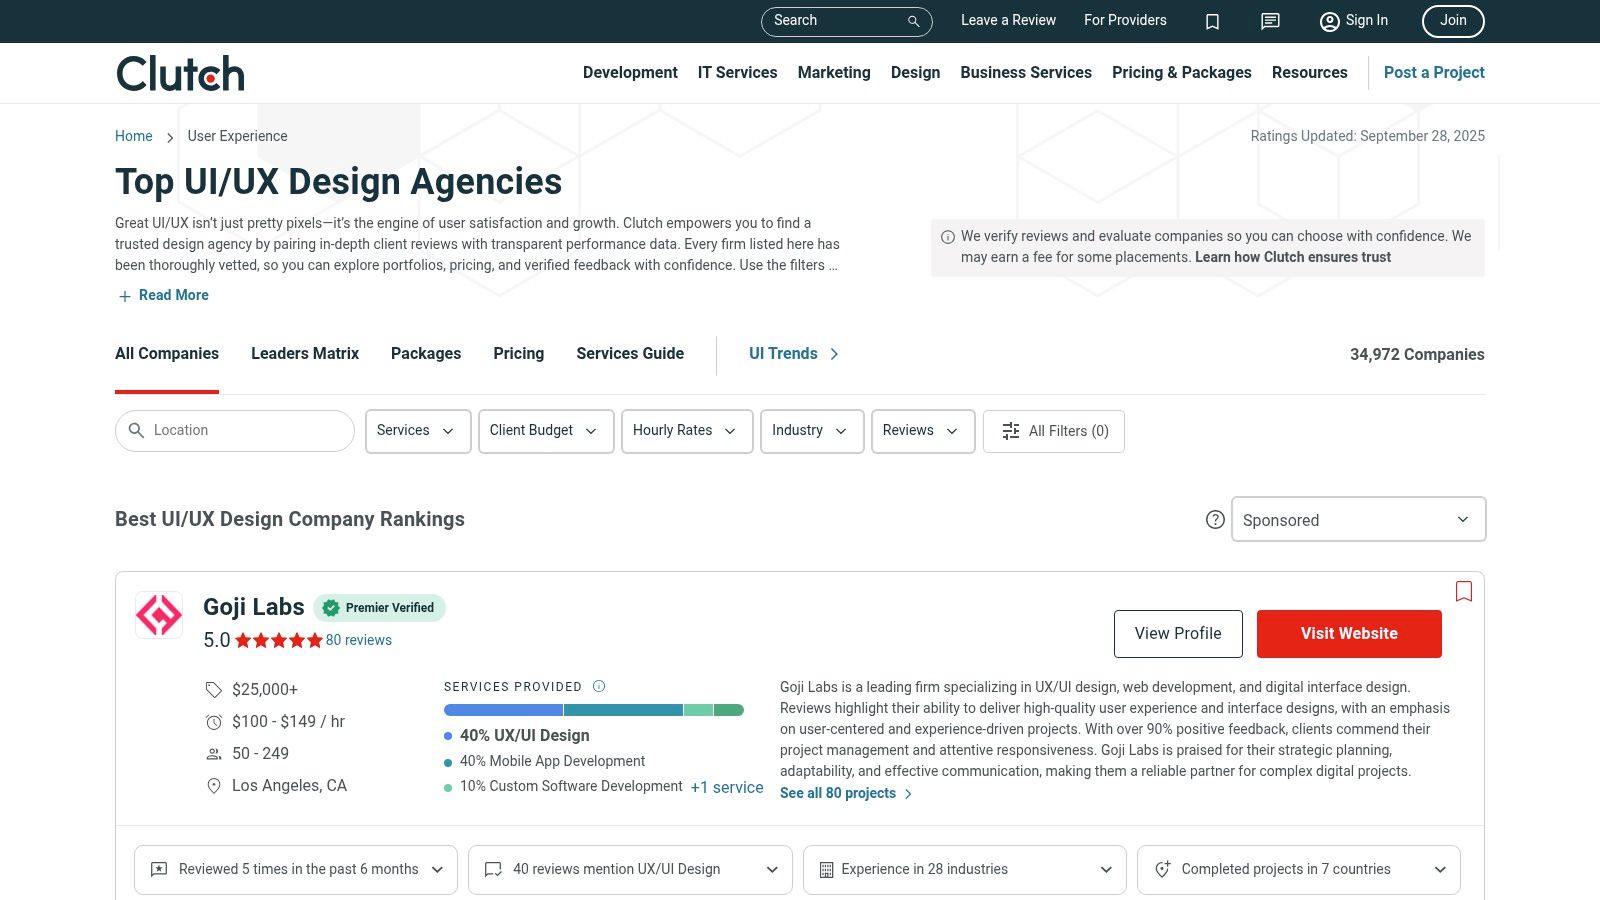Image resolution: width=1600 pixels, height=900 pixels.
Task: Click the search magnifier icon in header
Action: coord(913,21)
